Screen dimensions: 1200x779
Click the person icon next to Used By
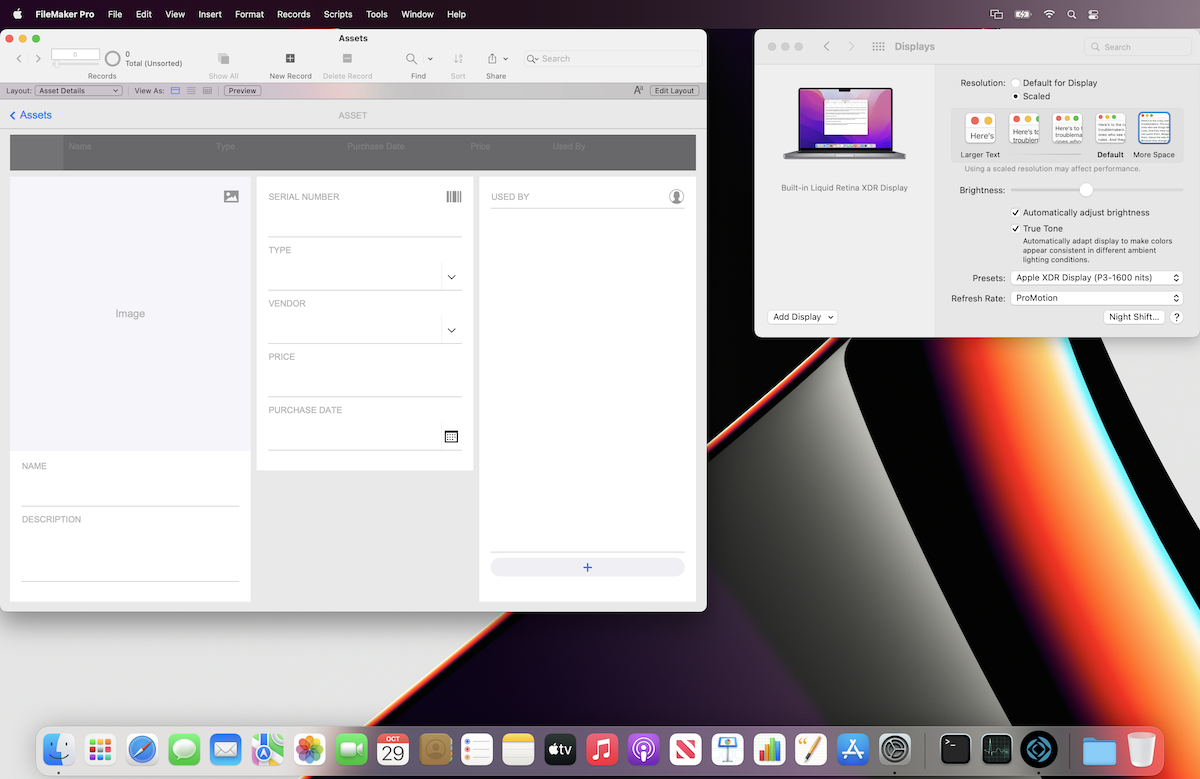point(676,196)
